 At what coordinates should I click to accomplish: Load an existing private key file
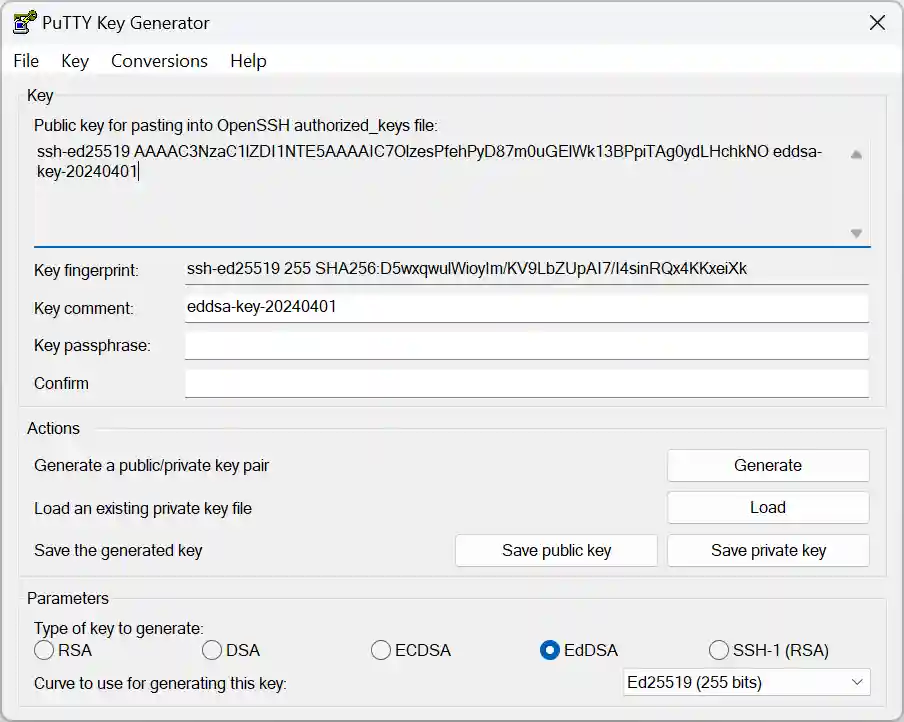click(767, 507)
